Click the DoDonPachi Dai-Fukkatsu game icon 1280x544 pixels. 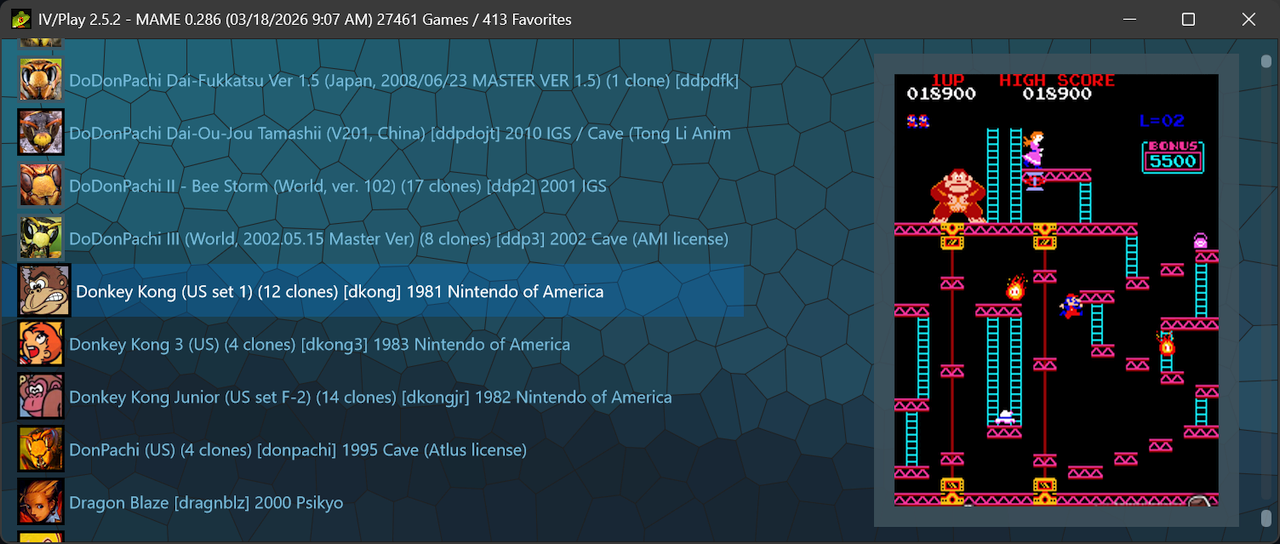[41, 80]
